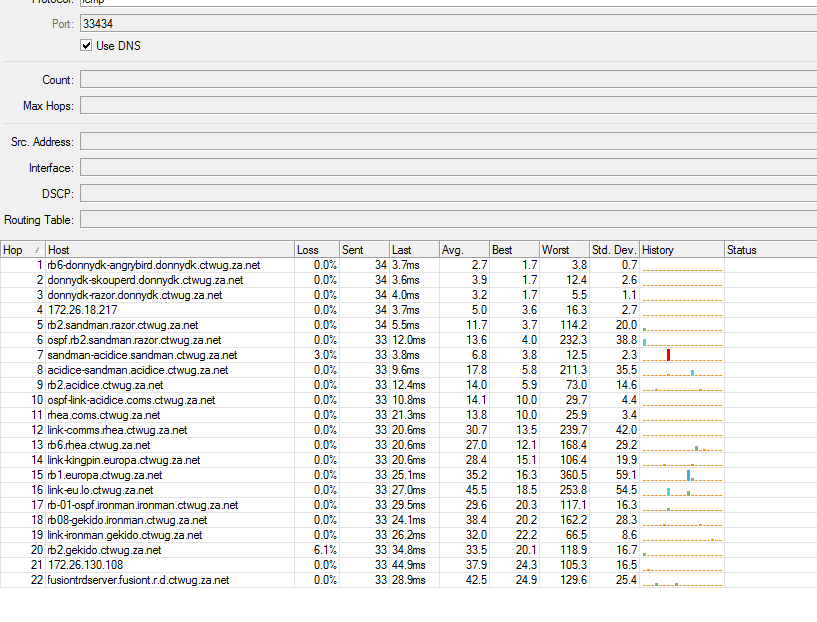Screen dimensions: 817x622
Task: Click the Port field showing 33434
Action: pos(448,23)
